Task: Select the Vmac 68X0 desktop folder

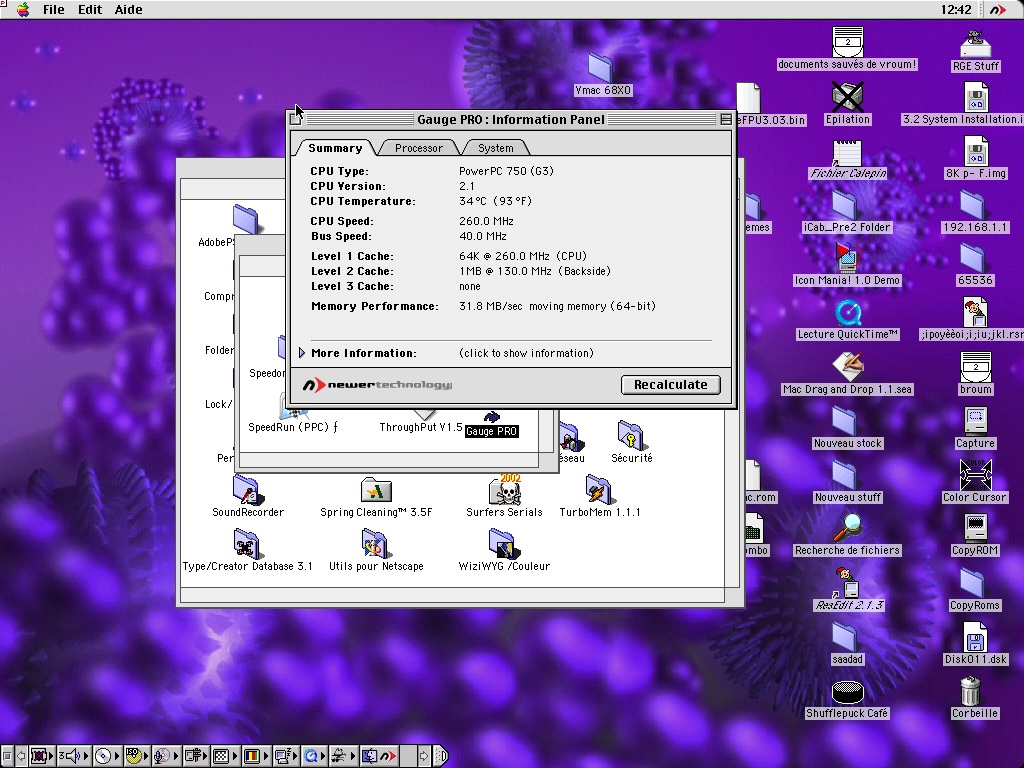Action: click(x=600, y=67)
